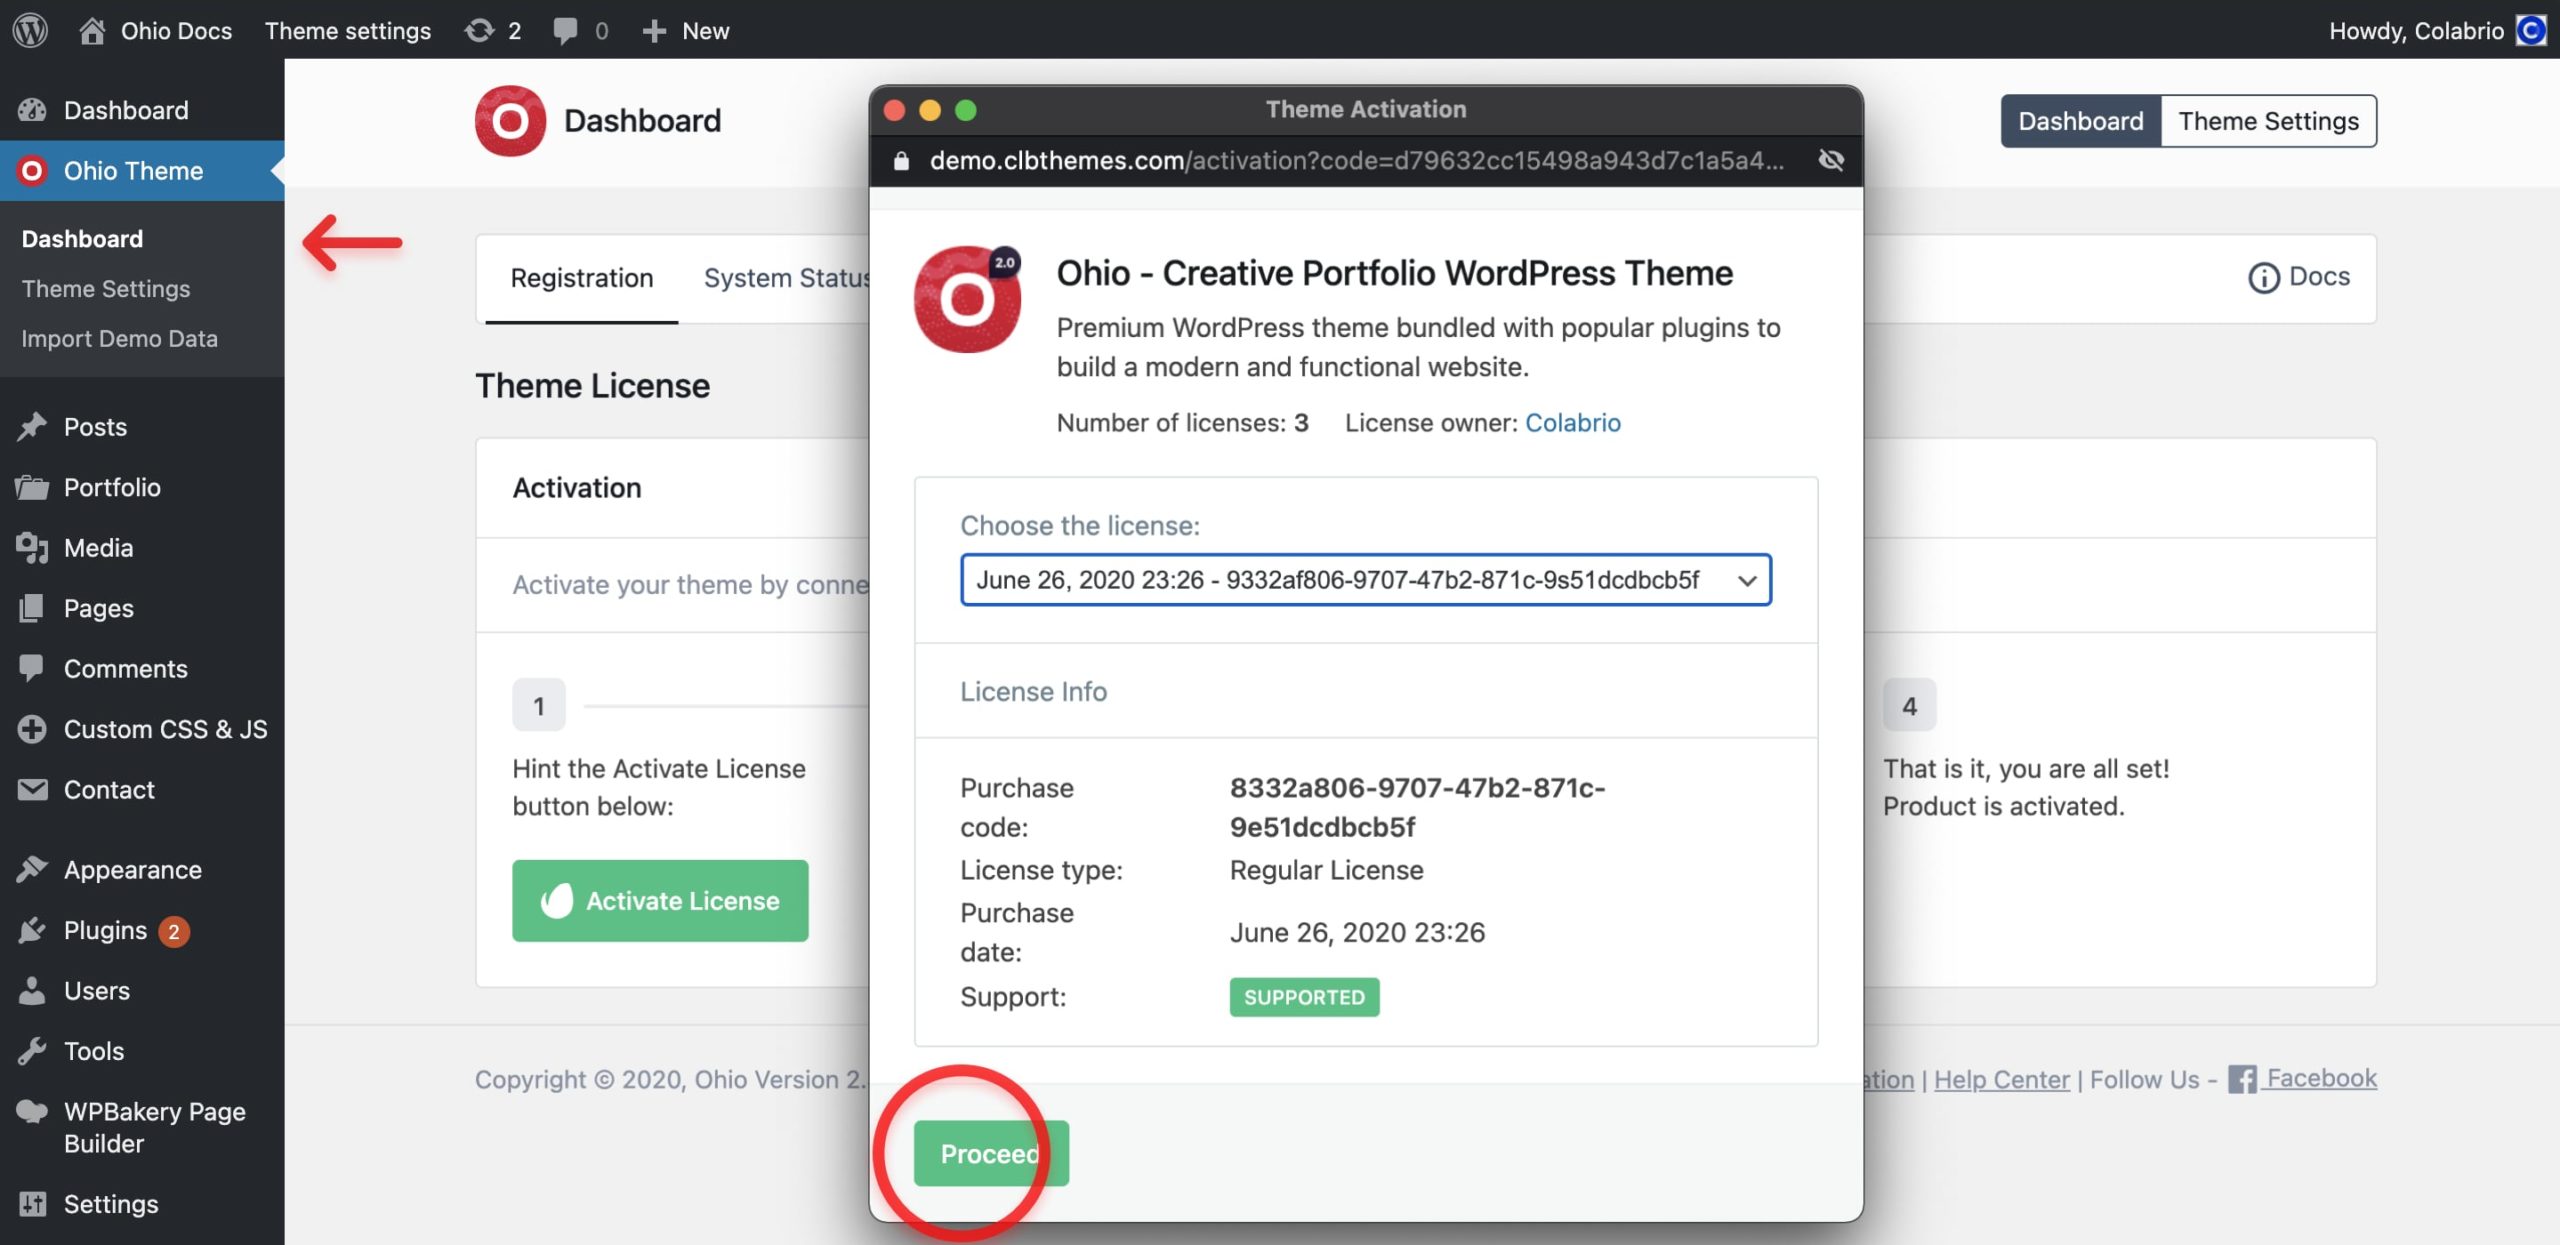Open the Contact envelope icon
The image size is (2560, 1245).
coord(32,790)
